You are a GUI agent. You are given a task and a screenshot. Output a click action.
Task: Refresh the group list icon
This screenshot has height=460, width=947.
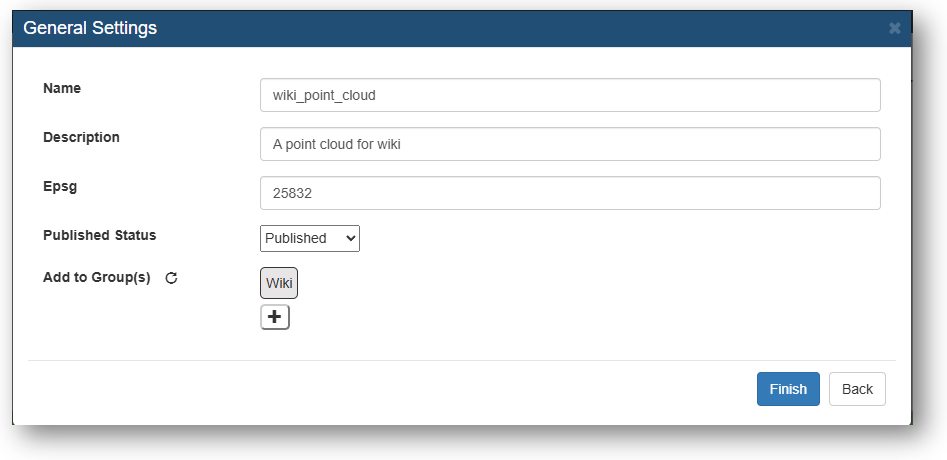(x=172, y=278)
